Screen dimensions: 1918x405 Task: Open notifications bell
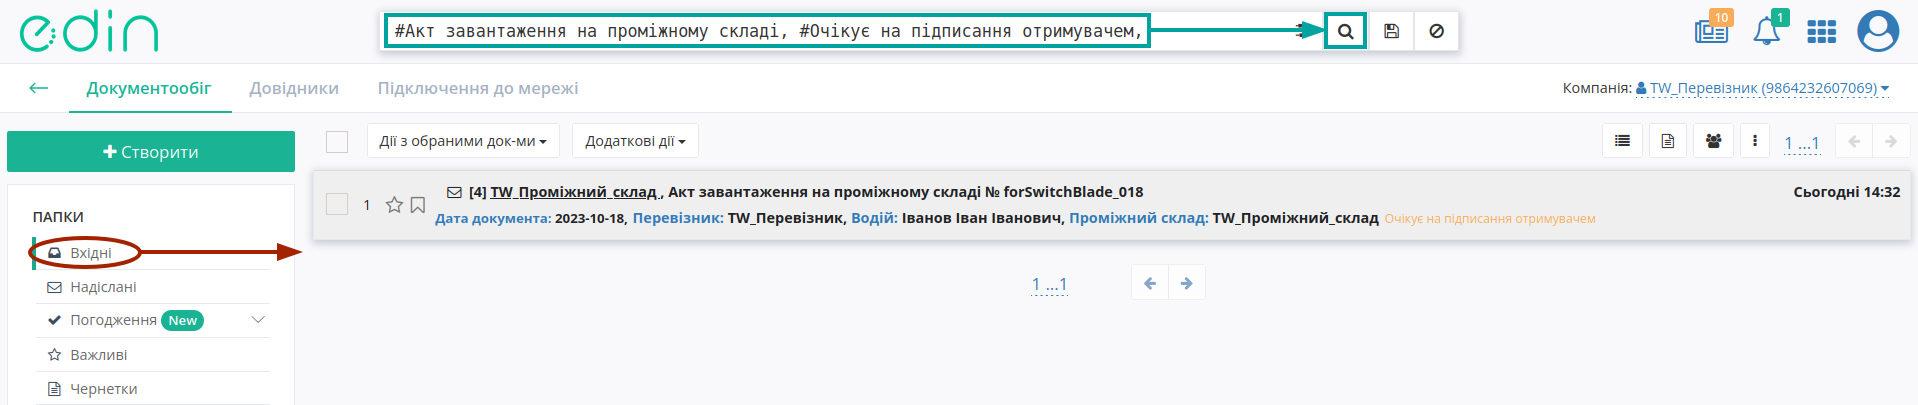[x=1767, y=30]
